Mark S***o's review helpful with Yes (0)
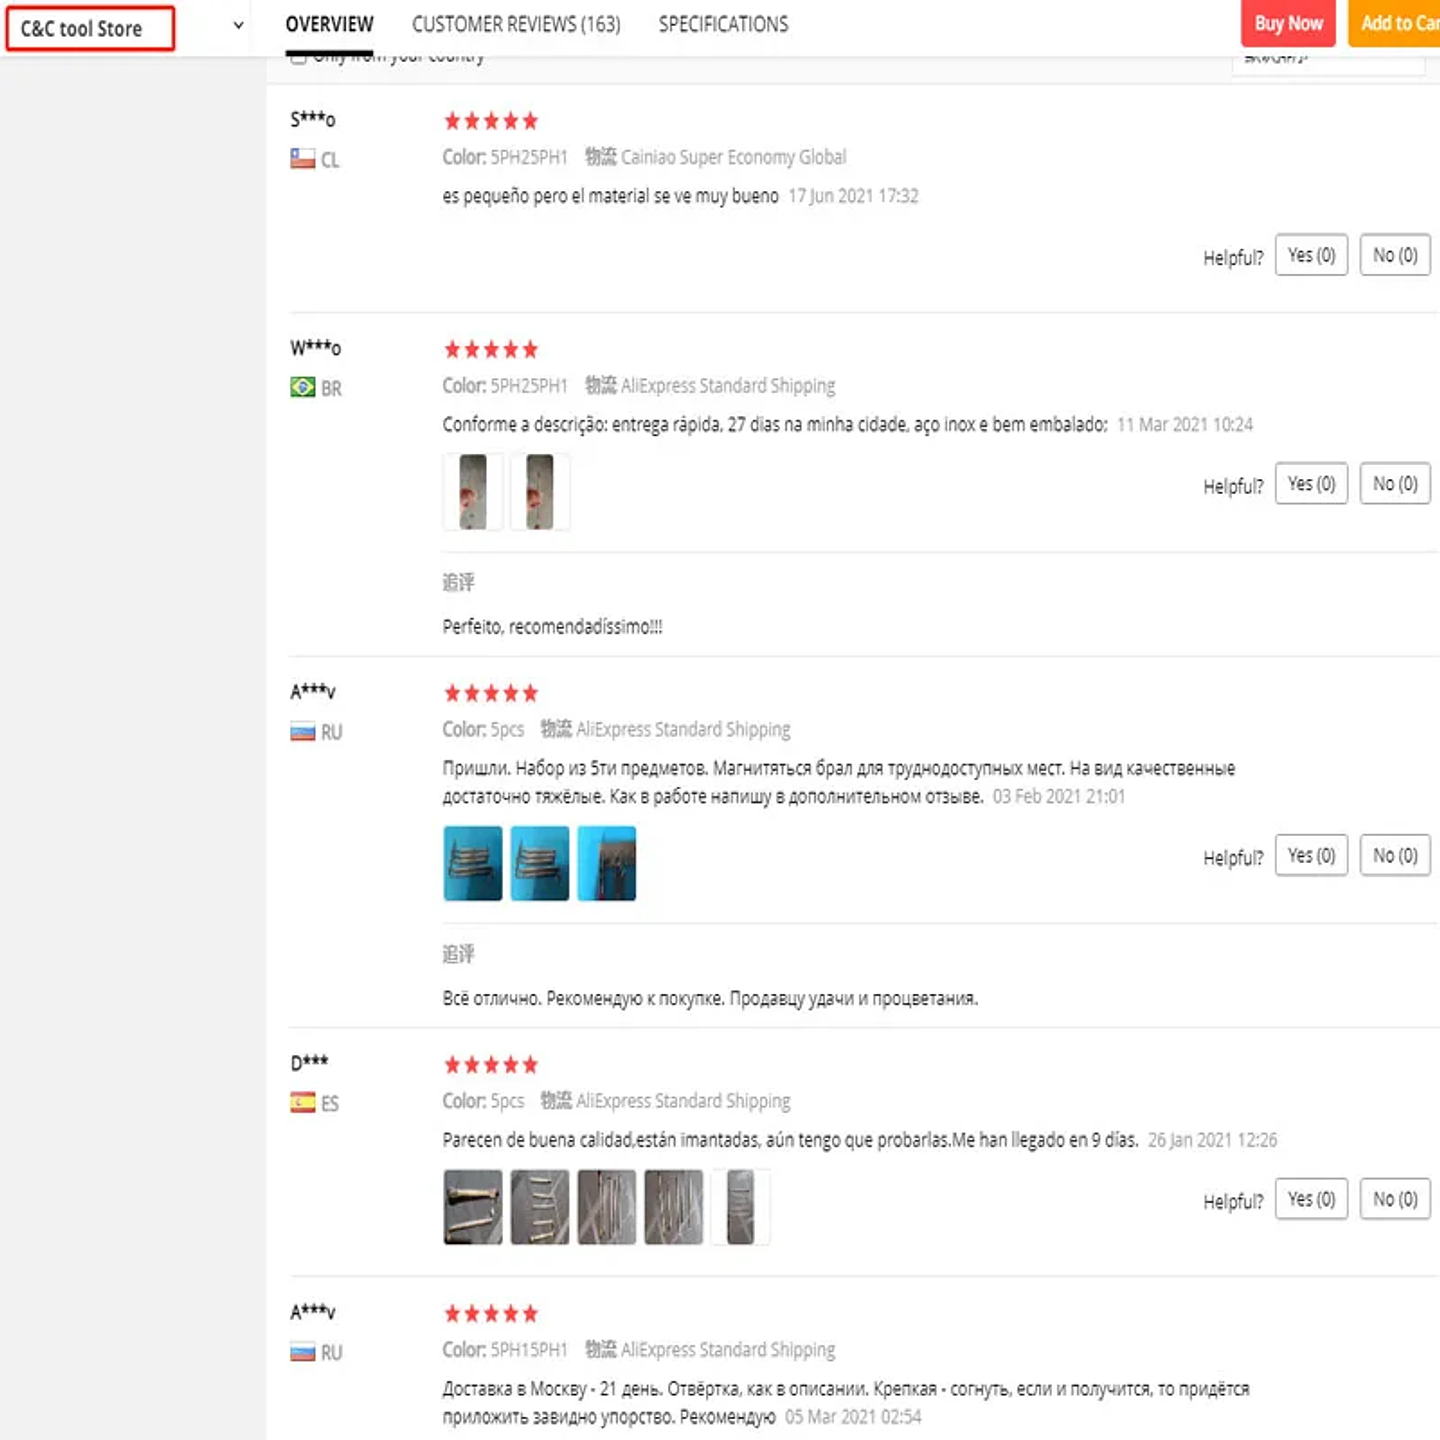This screenshot has height=1440, width=1440. [x=1311, y=255]
